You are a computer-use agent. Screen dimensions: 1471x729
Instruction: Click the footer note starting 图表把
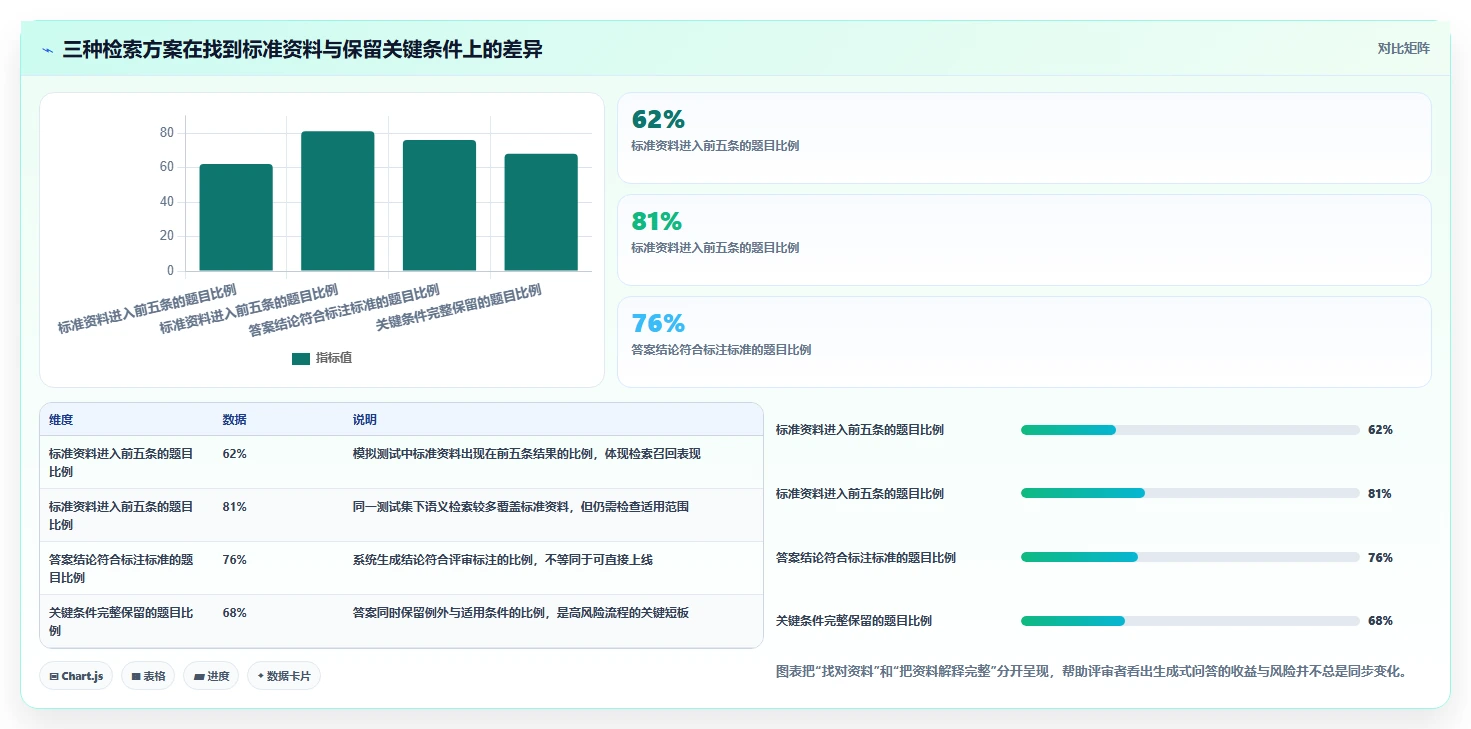1092,672
